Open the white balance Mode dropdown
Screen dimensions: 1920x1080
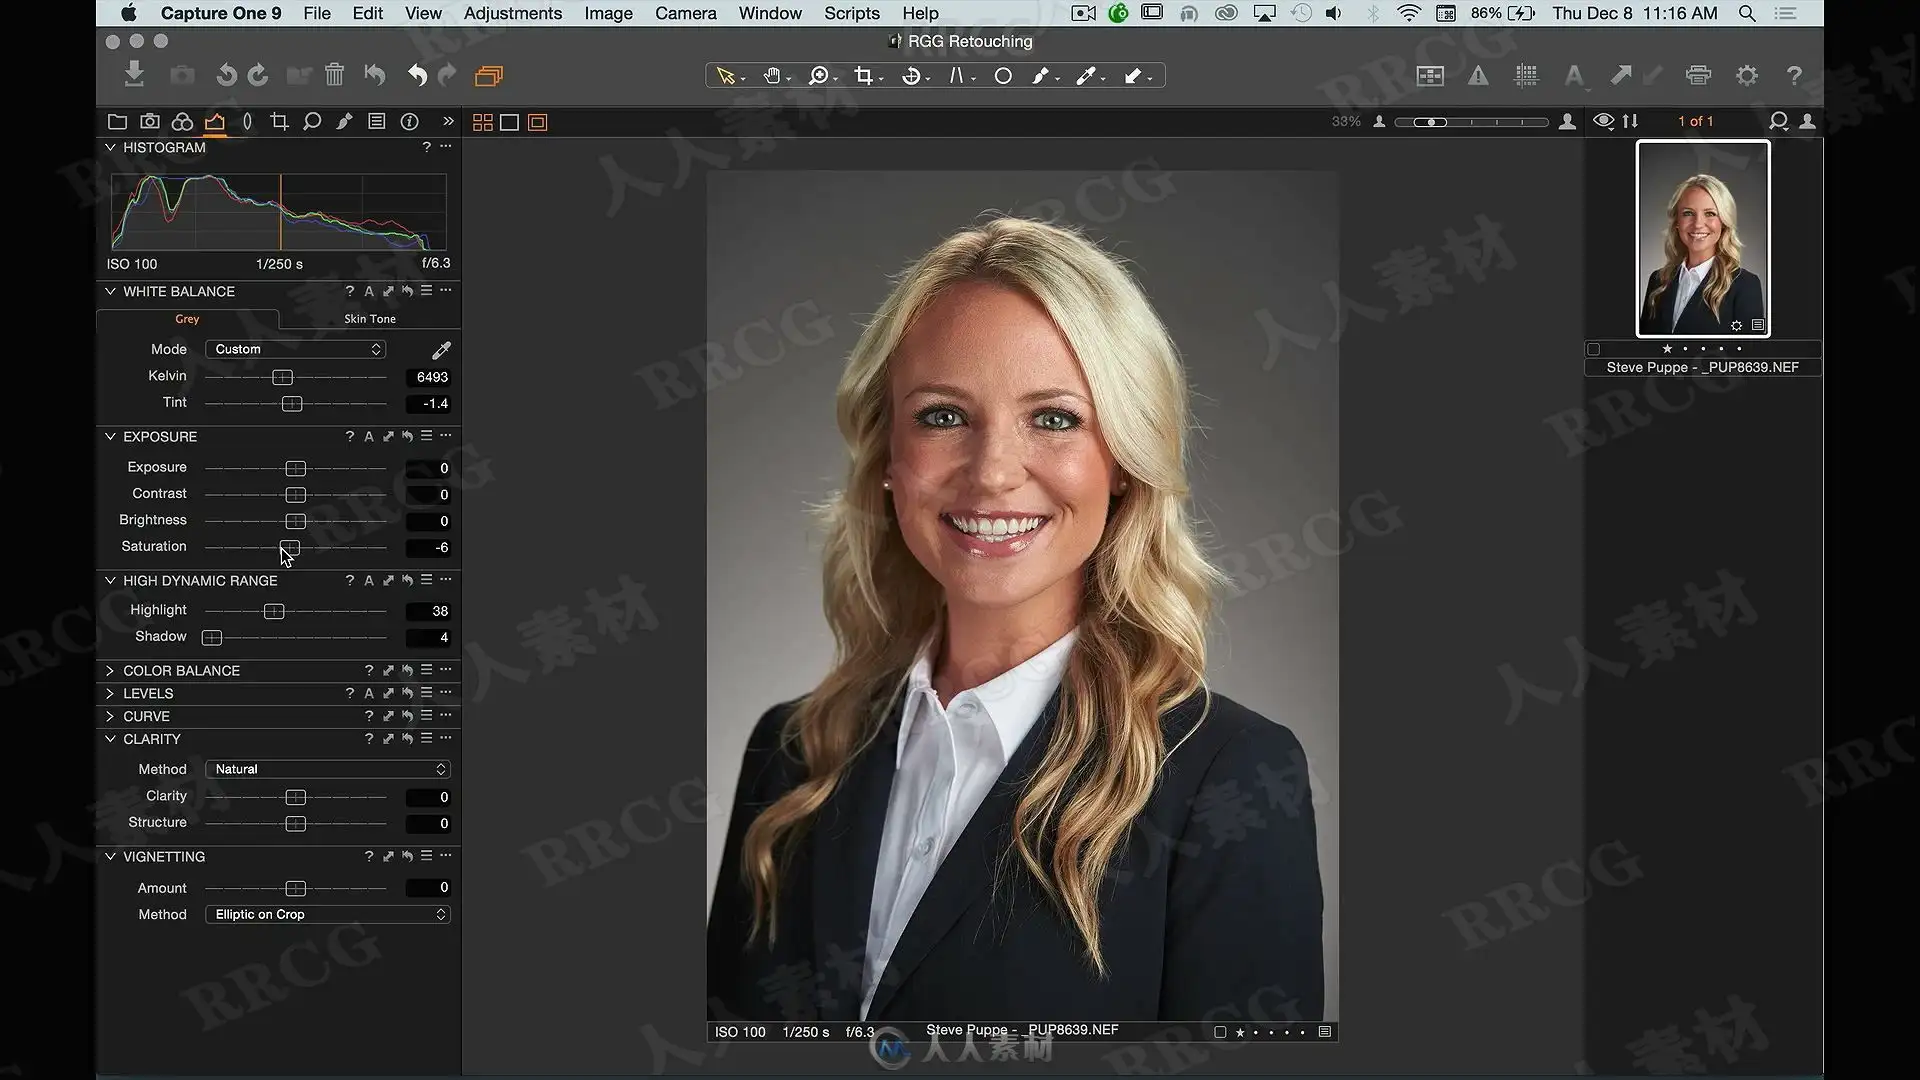click(295, 349)
